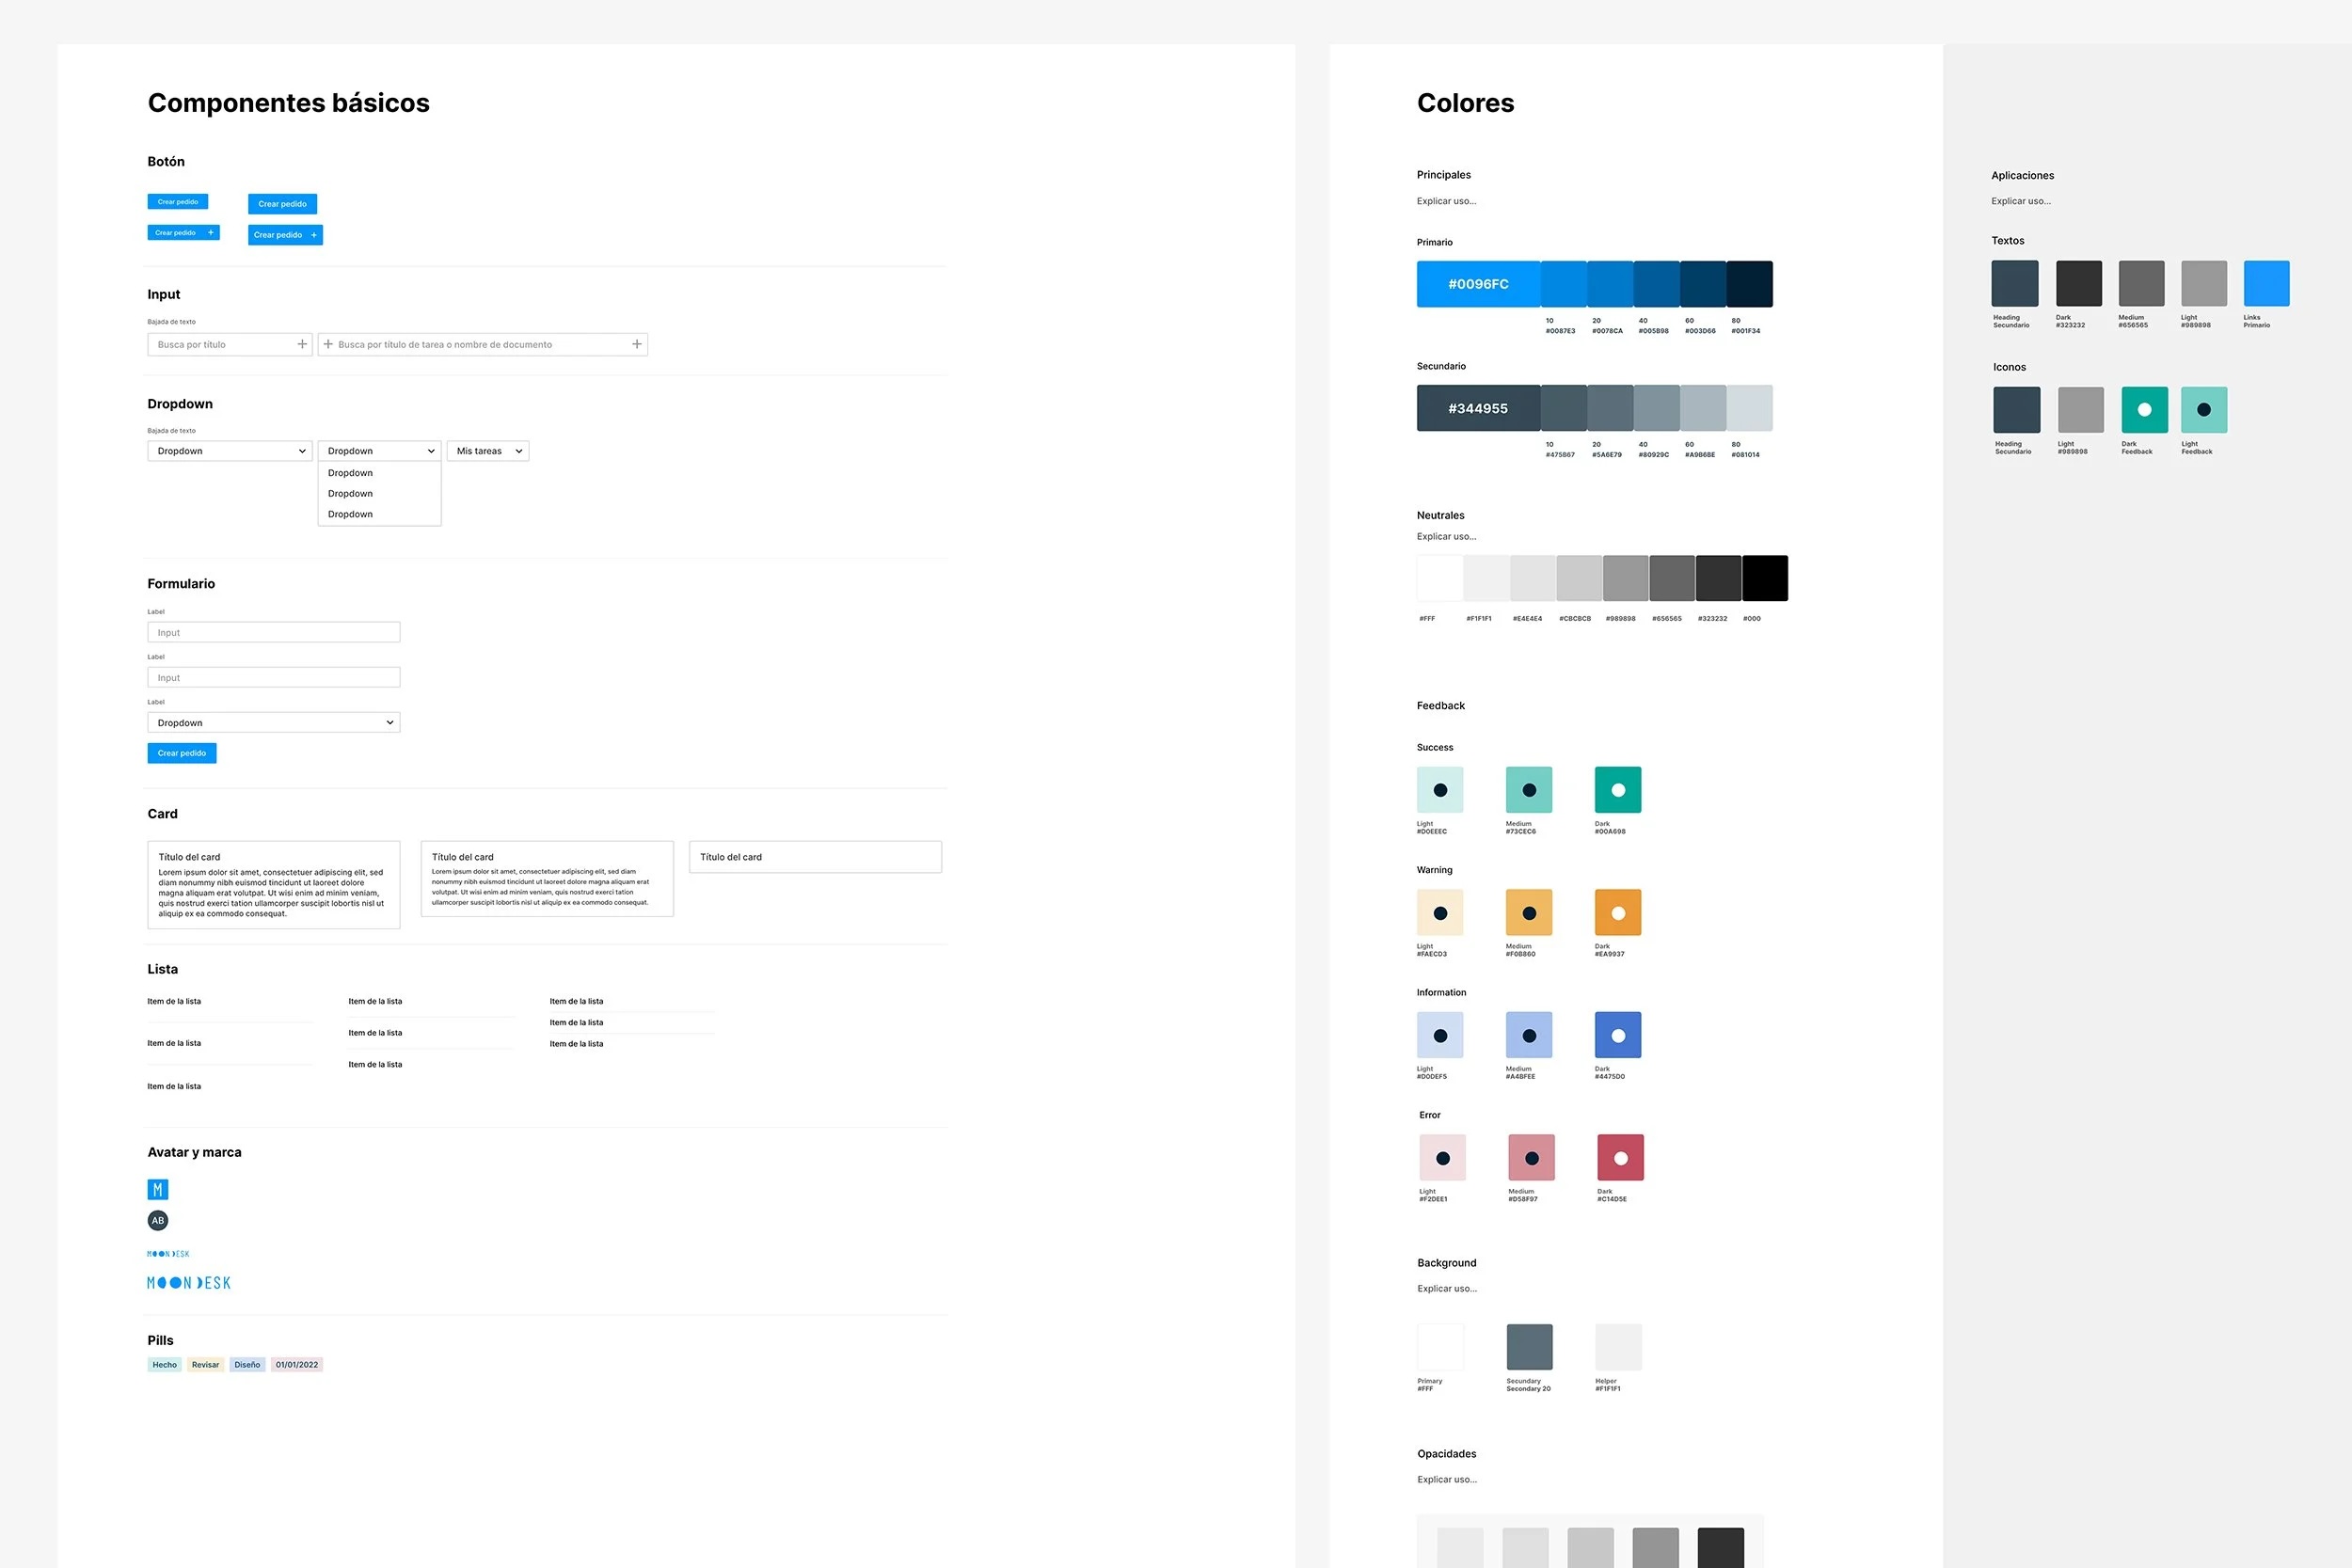Open the 'Mis tareas' dropdown

click(488, 451)
